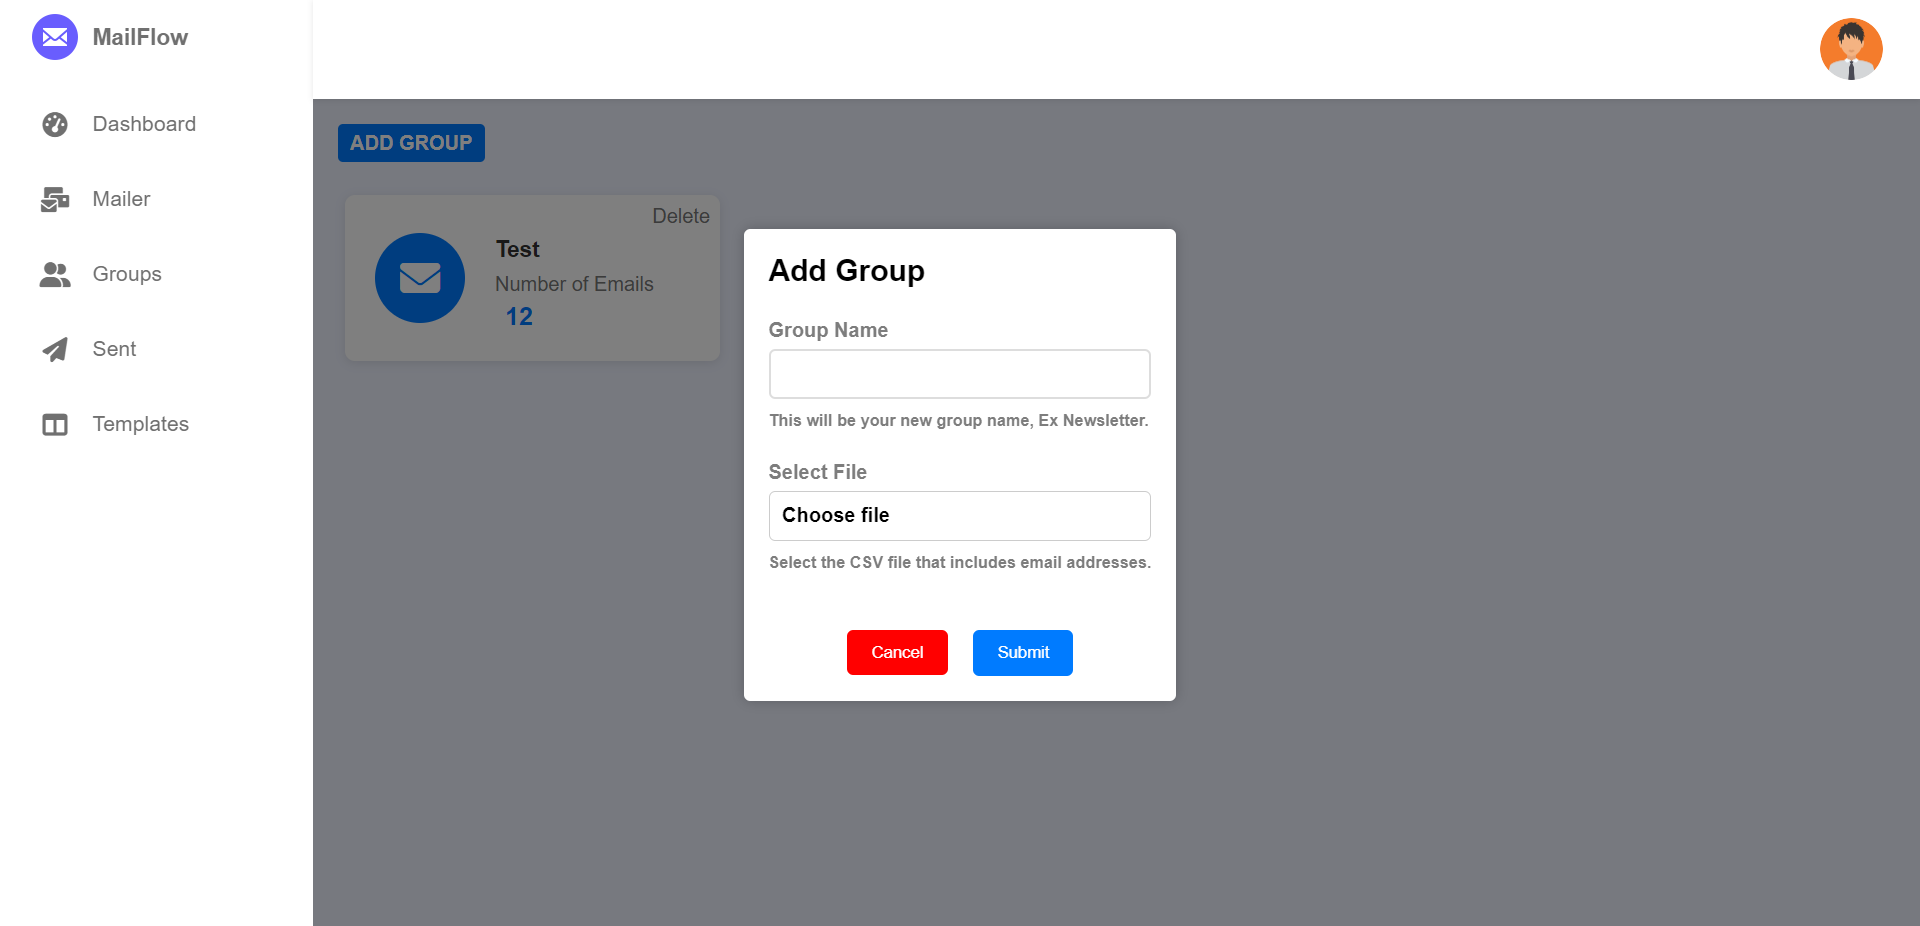Cancel the Add Group dialog
The height and width of the screenshot is (926, 1920).
tap(896, 652)
